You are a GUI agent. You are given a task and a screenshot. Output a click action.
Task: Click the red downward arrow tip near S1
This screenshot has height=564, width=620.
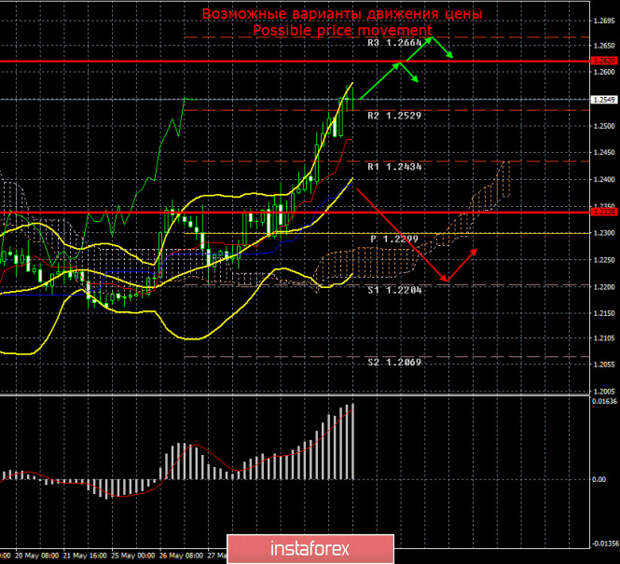(x=440, y=280)
